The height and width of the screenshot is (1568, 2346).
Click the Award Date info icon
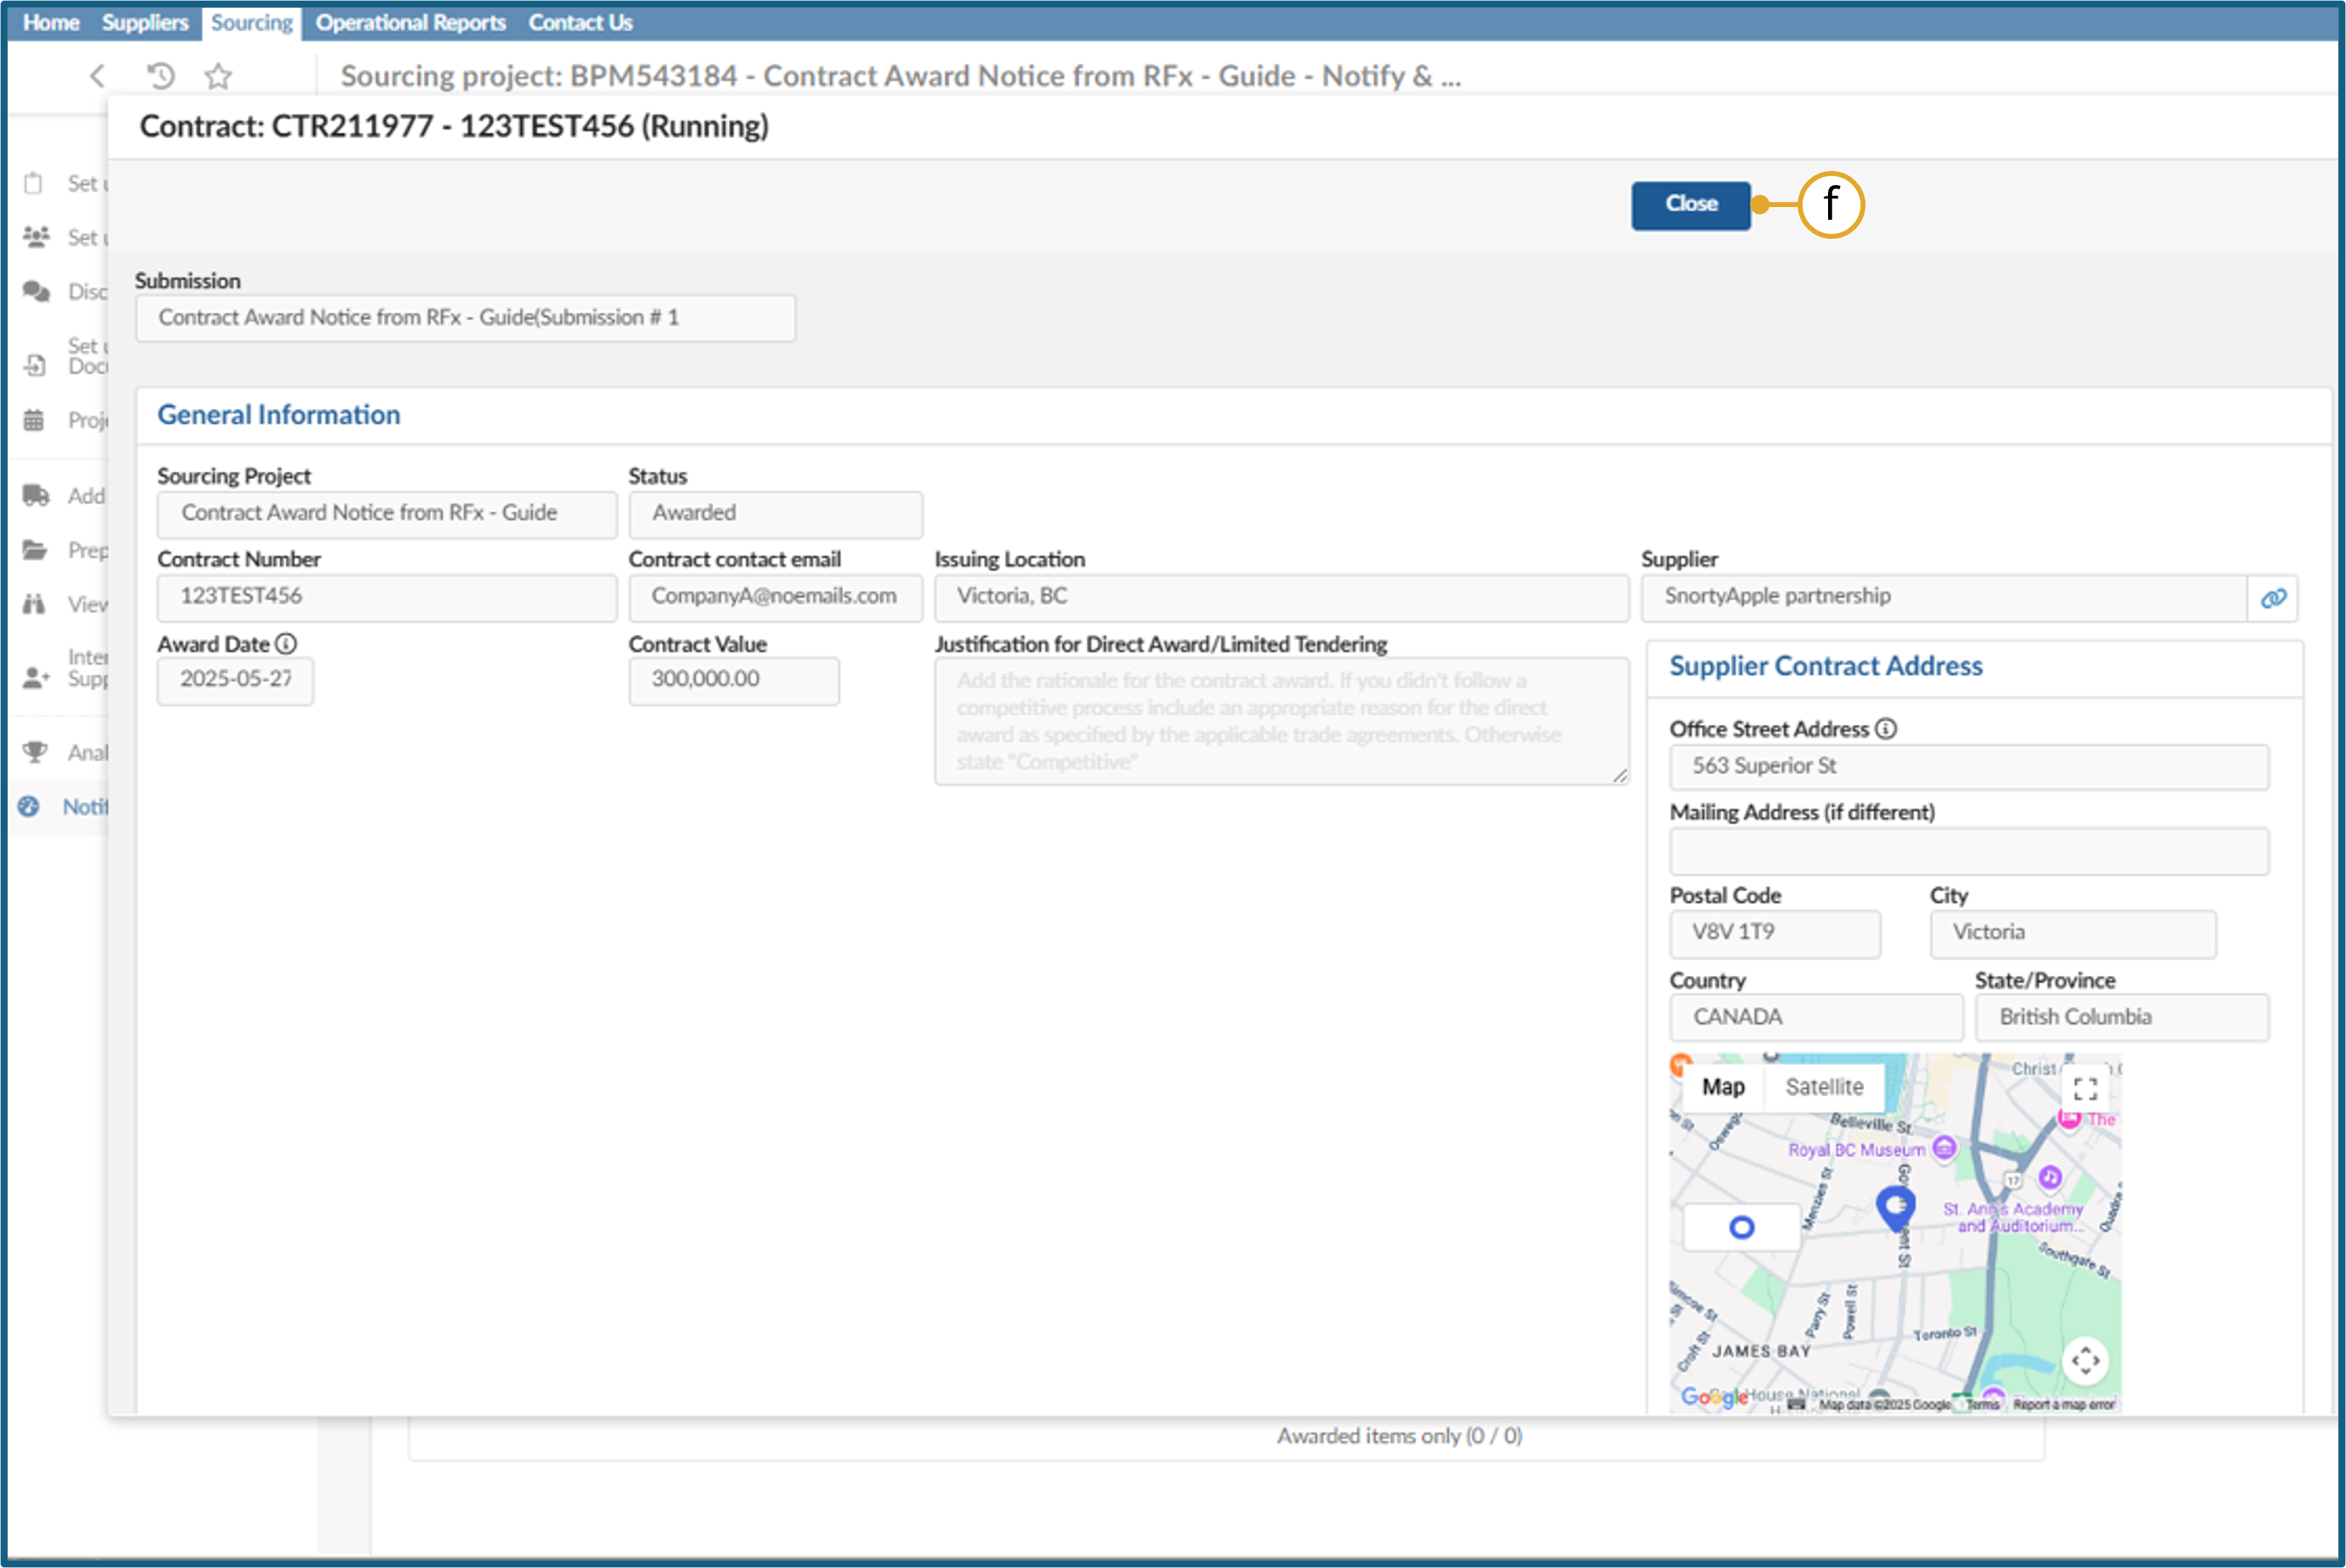point(286,644)
